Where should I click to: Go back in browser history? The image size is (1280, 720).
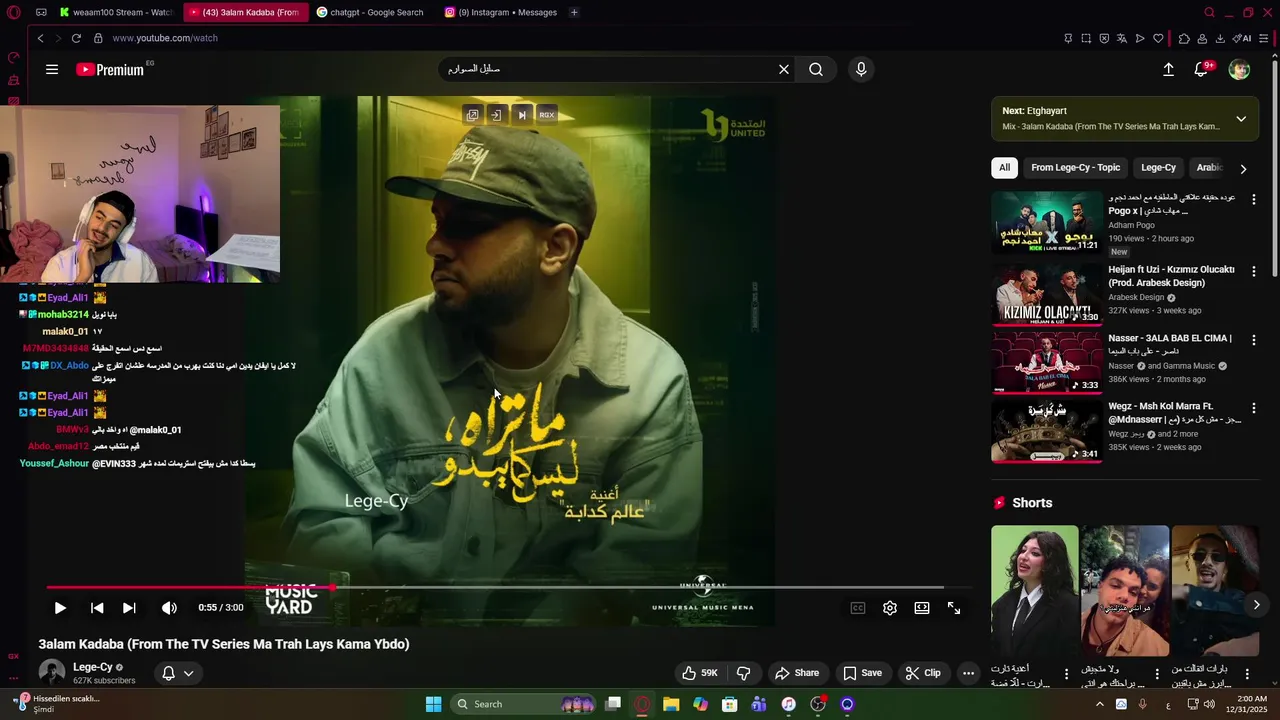(40, 38)
